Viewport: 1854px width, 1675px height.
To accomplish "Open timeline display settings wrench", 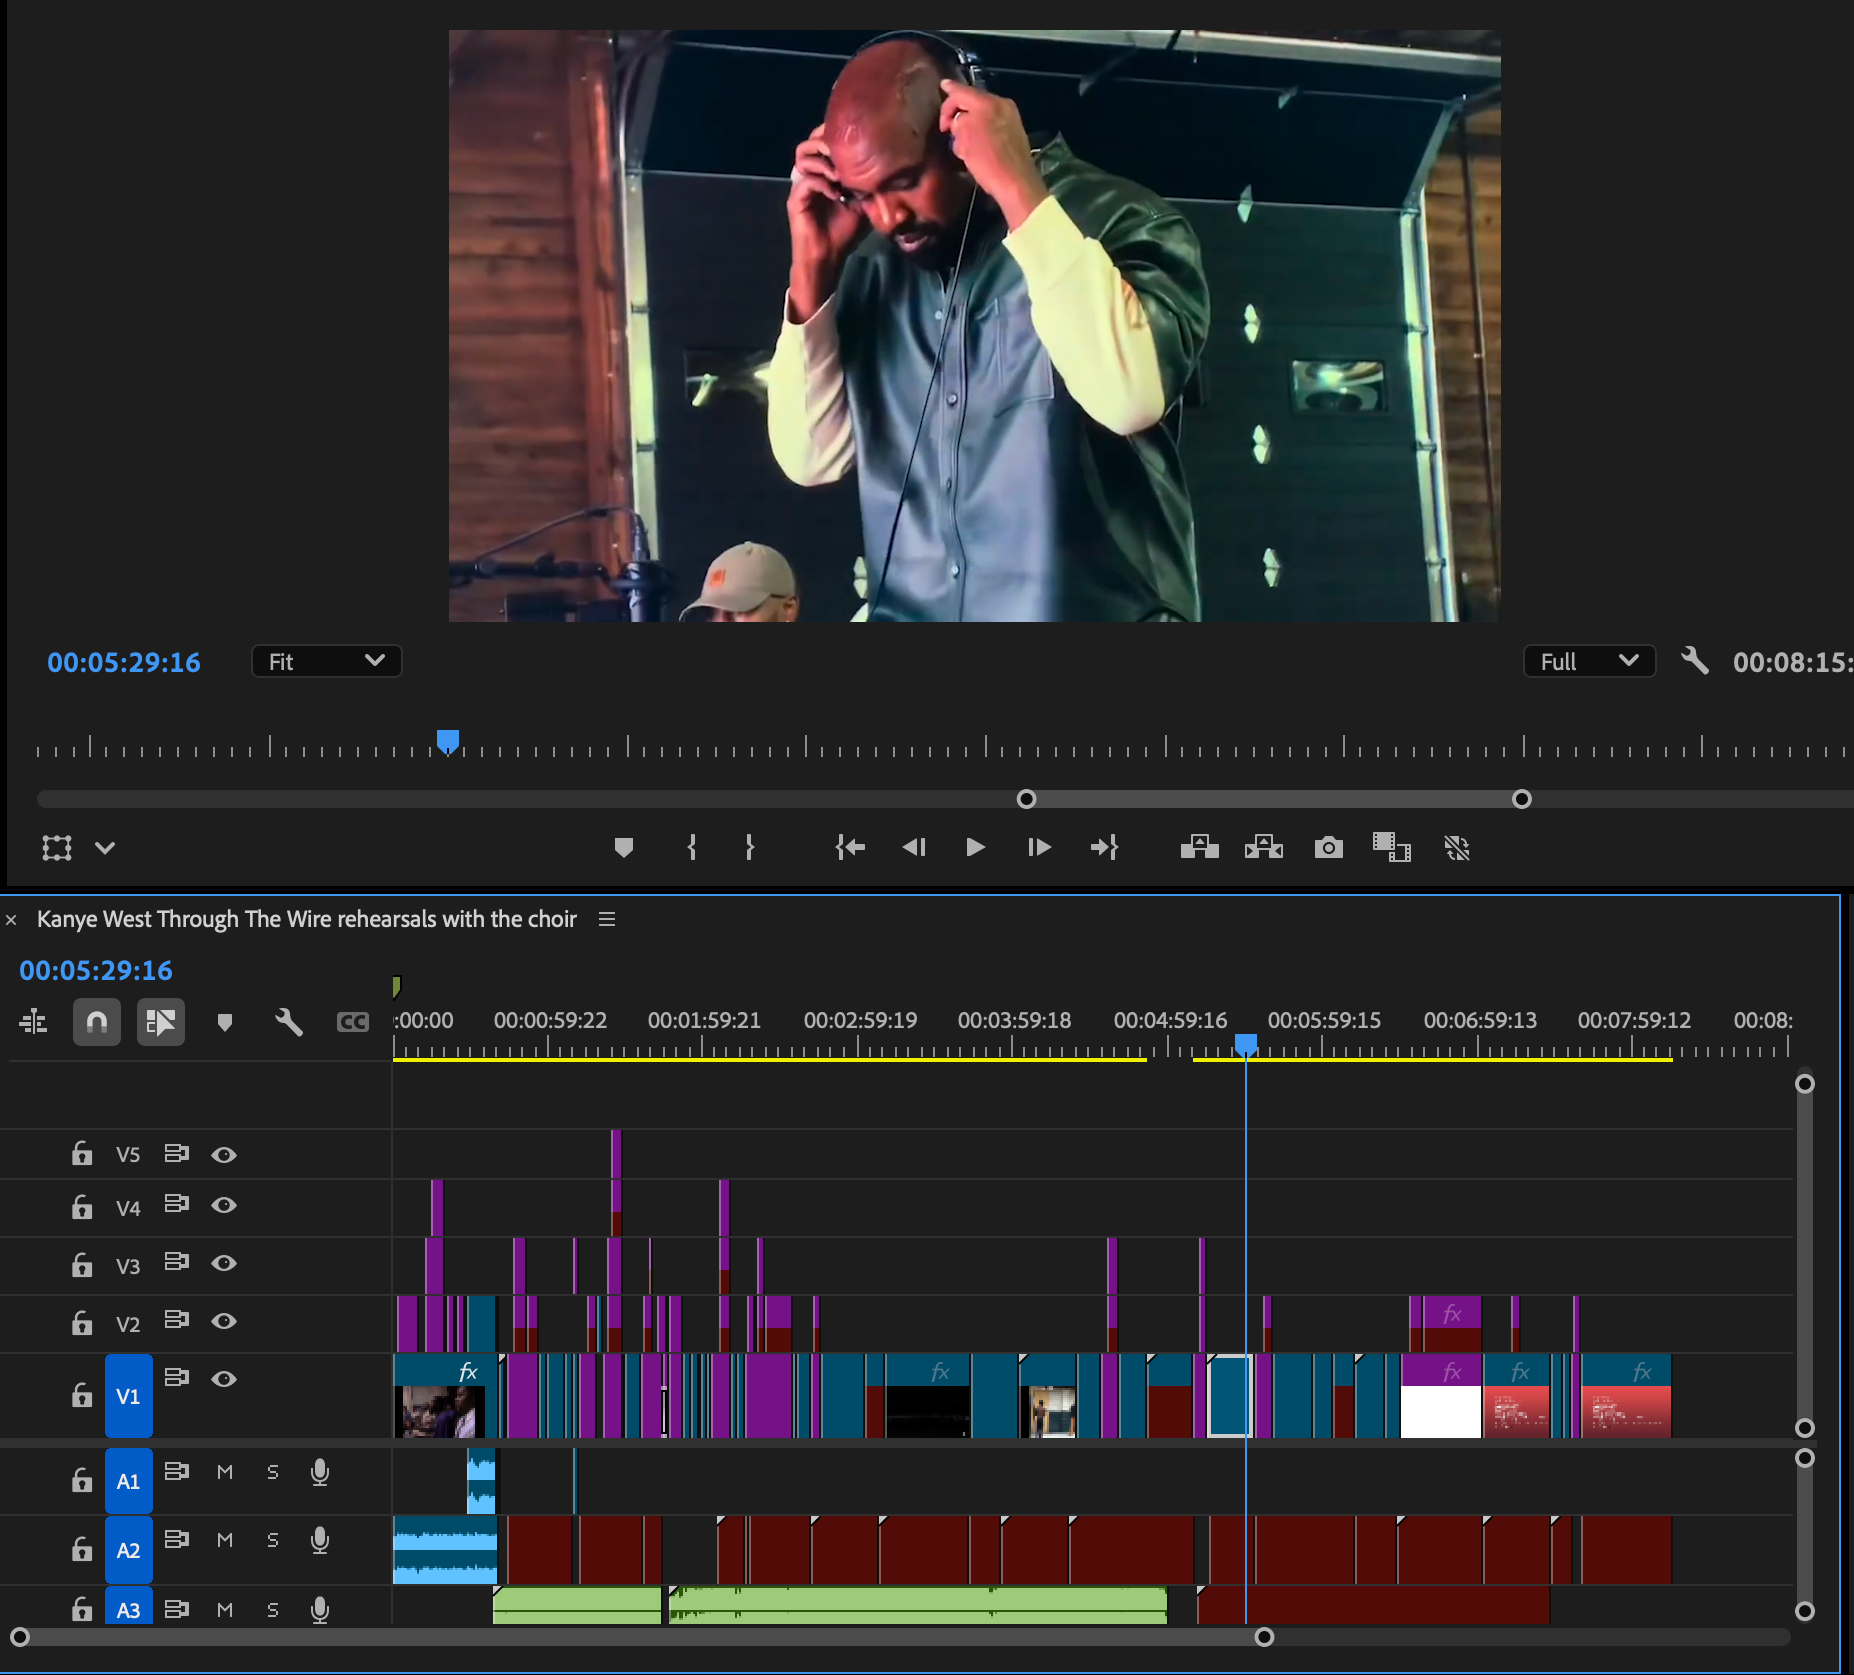I will [x=289, y=1022].
